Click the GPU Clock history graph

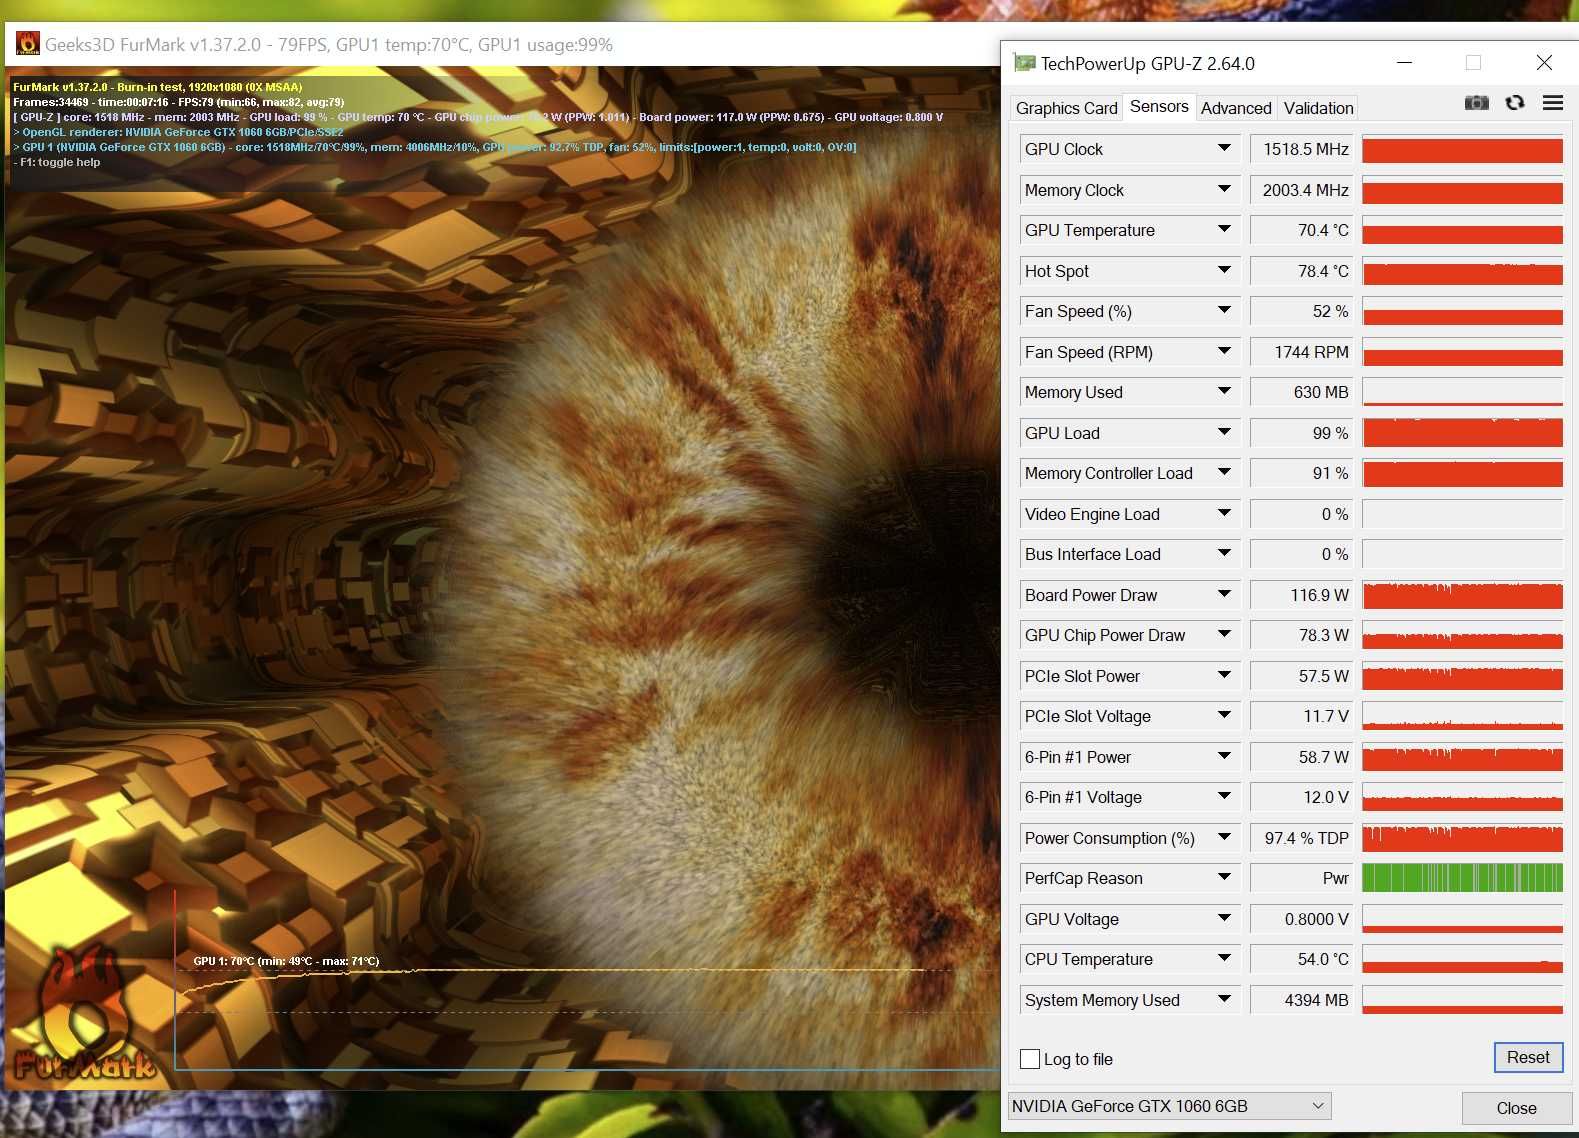pyautogui.click(x=1462, y=149)
